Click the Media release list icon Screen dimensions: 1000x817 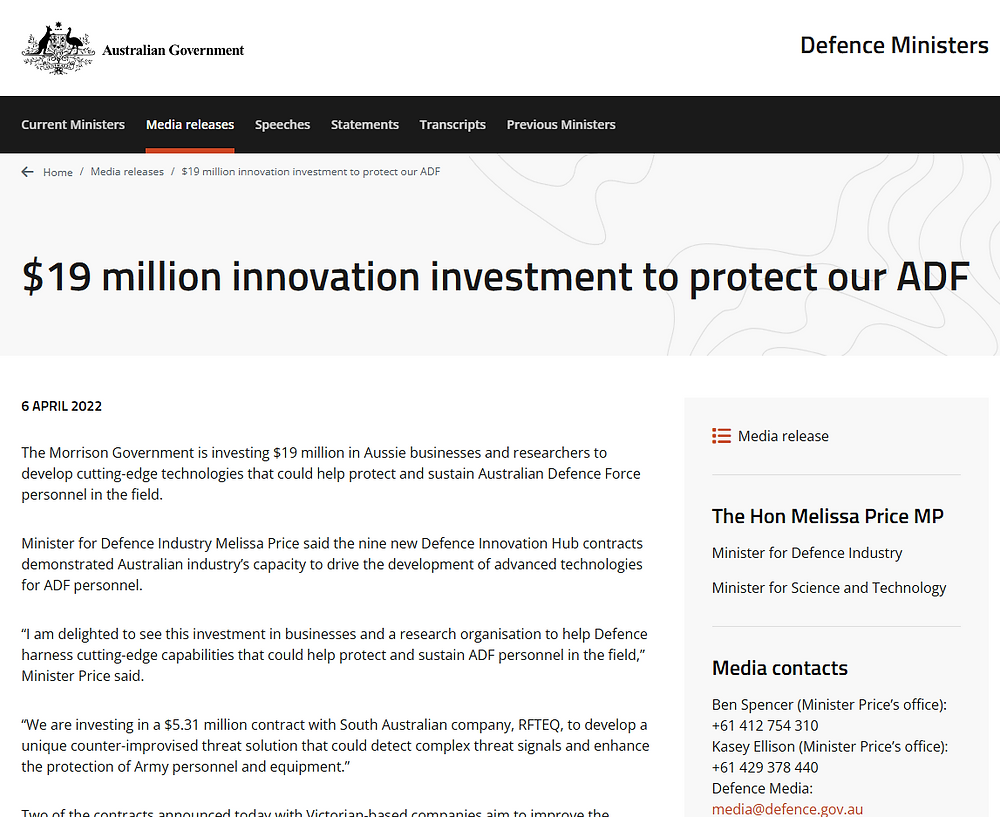[721, 436]
